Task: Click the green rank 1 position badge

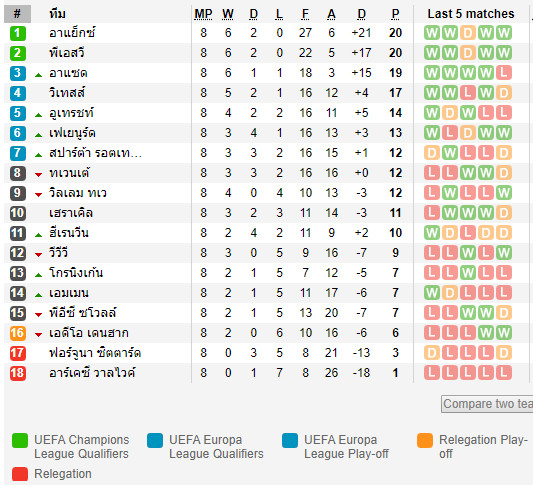Action: tap(18, 33)
